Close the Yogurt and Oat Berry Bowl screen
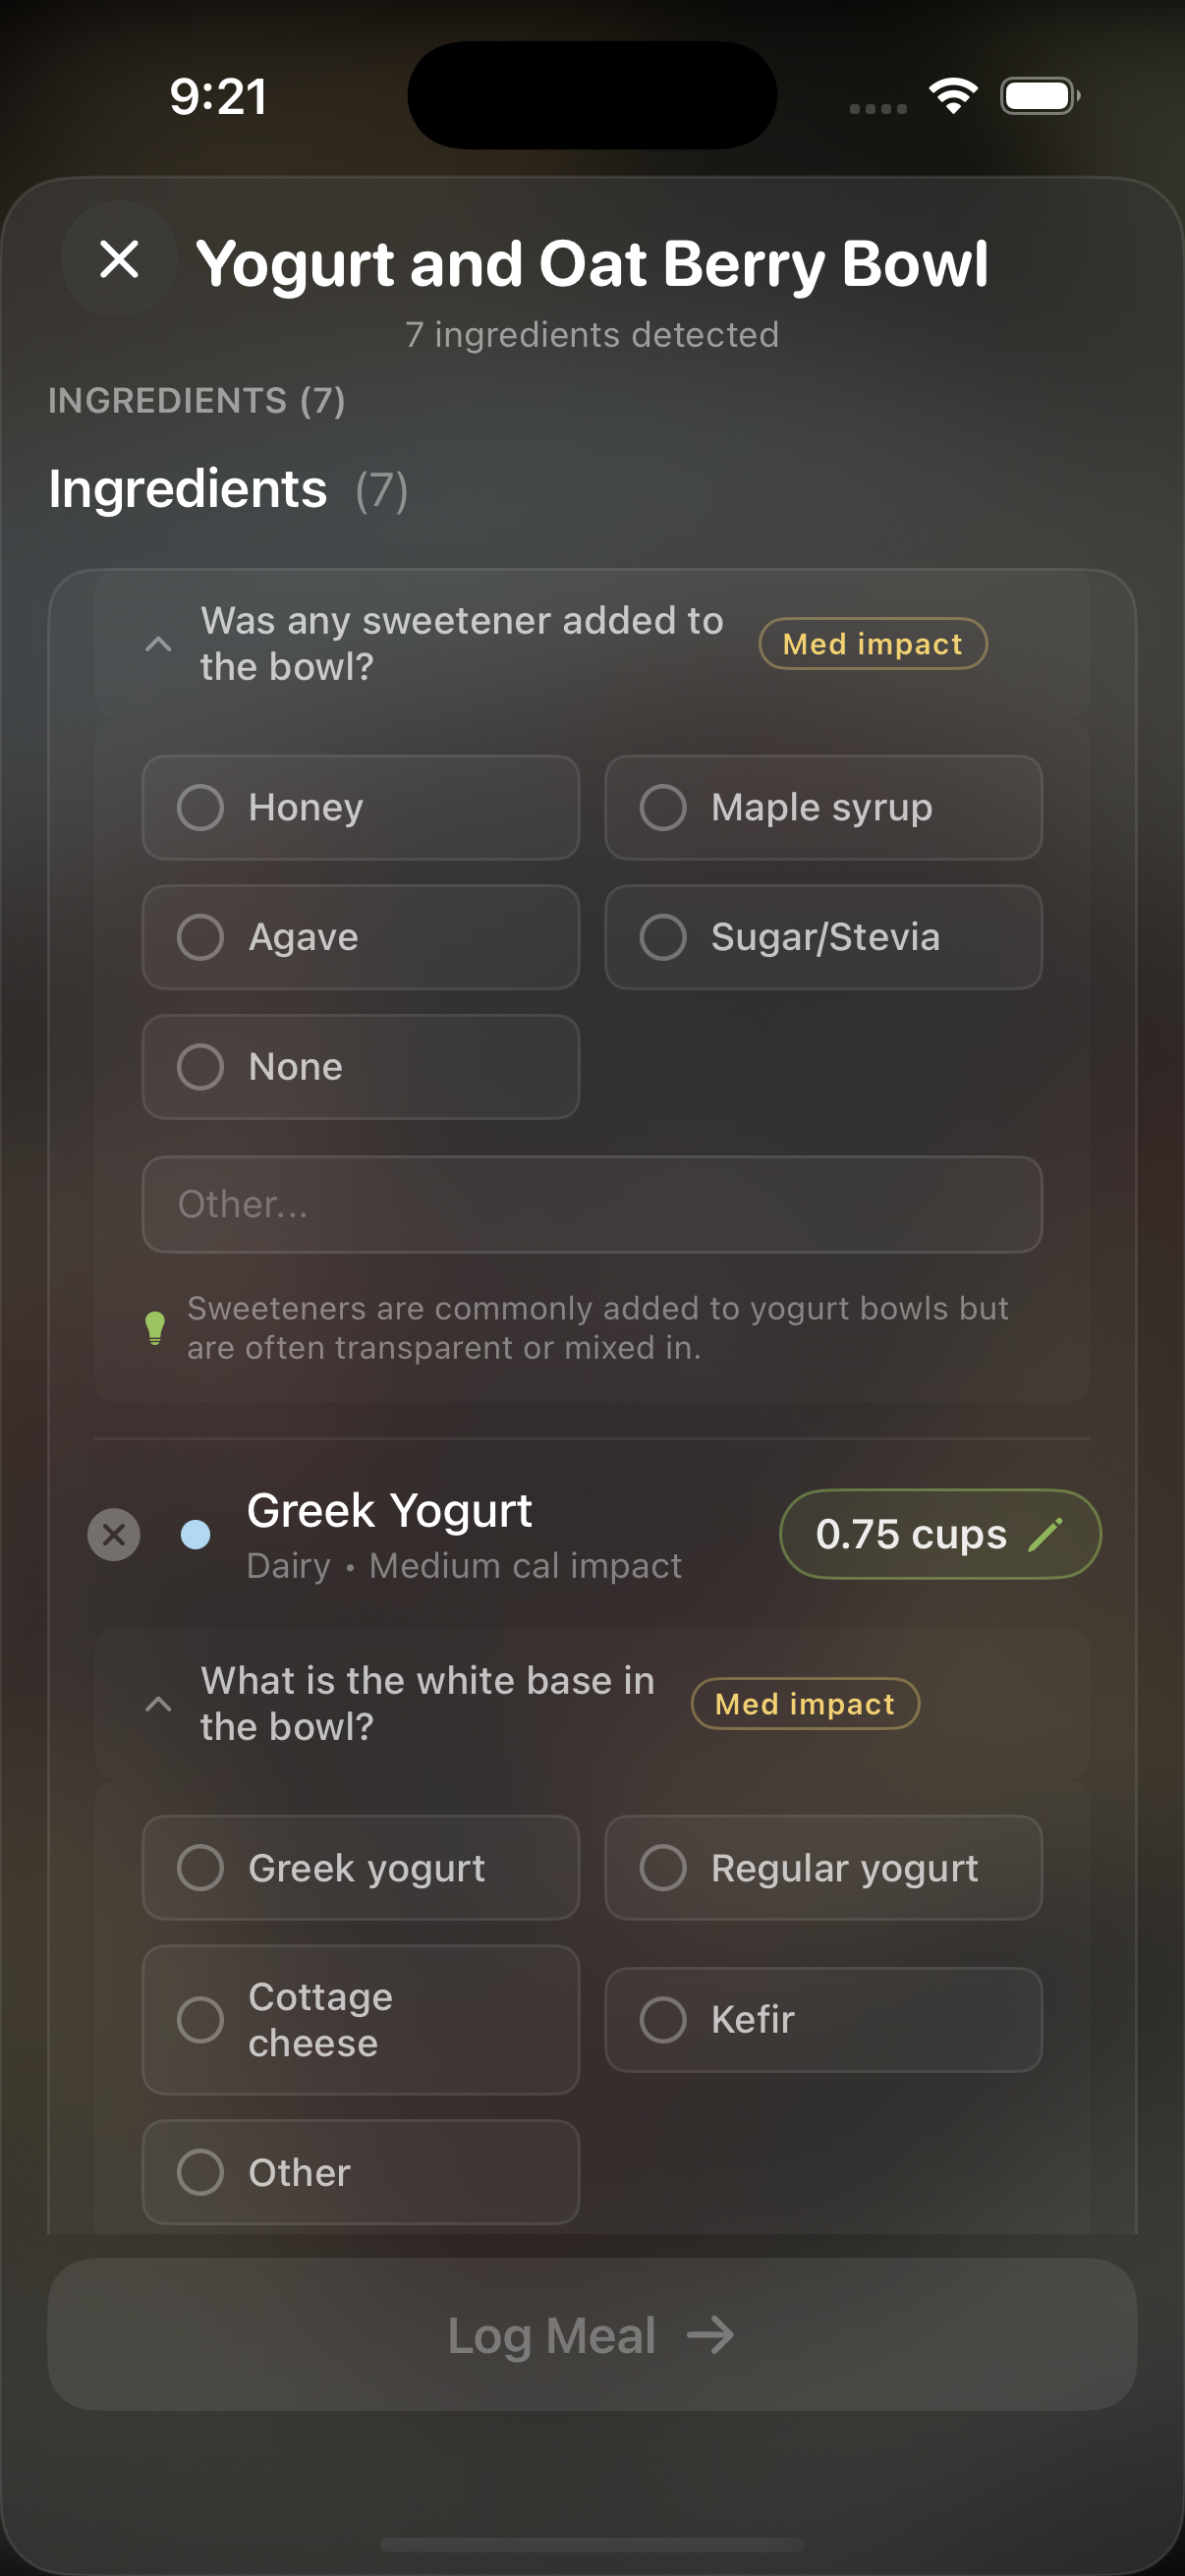 118,261
